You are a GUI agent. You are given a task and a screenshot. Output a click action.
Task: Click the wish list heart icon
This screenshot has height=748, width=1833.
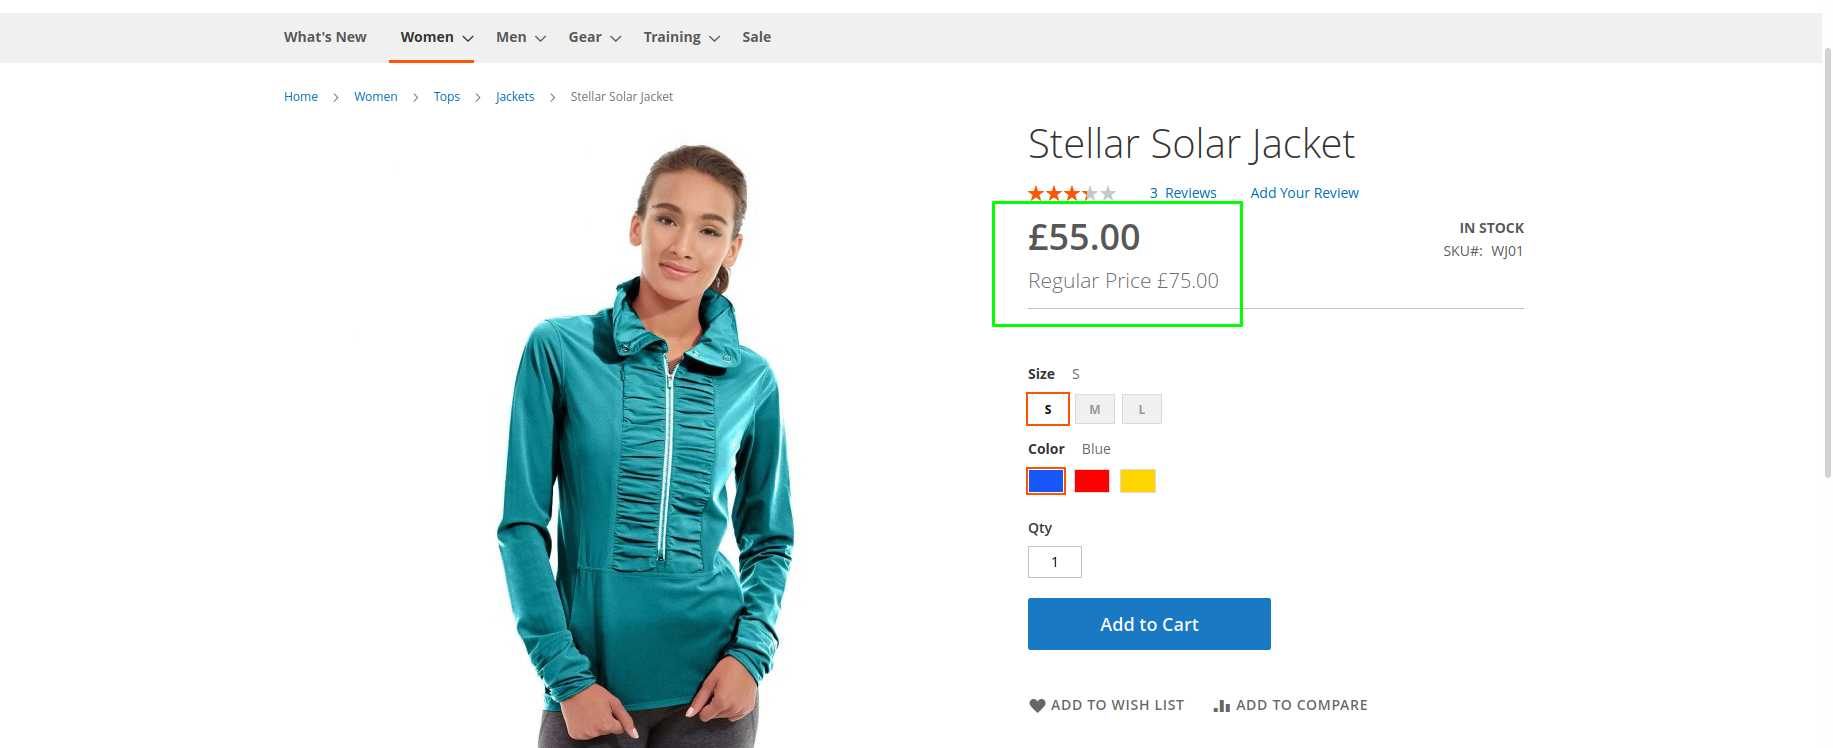tap(1037, 705)
